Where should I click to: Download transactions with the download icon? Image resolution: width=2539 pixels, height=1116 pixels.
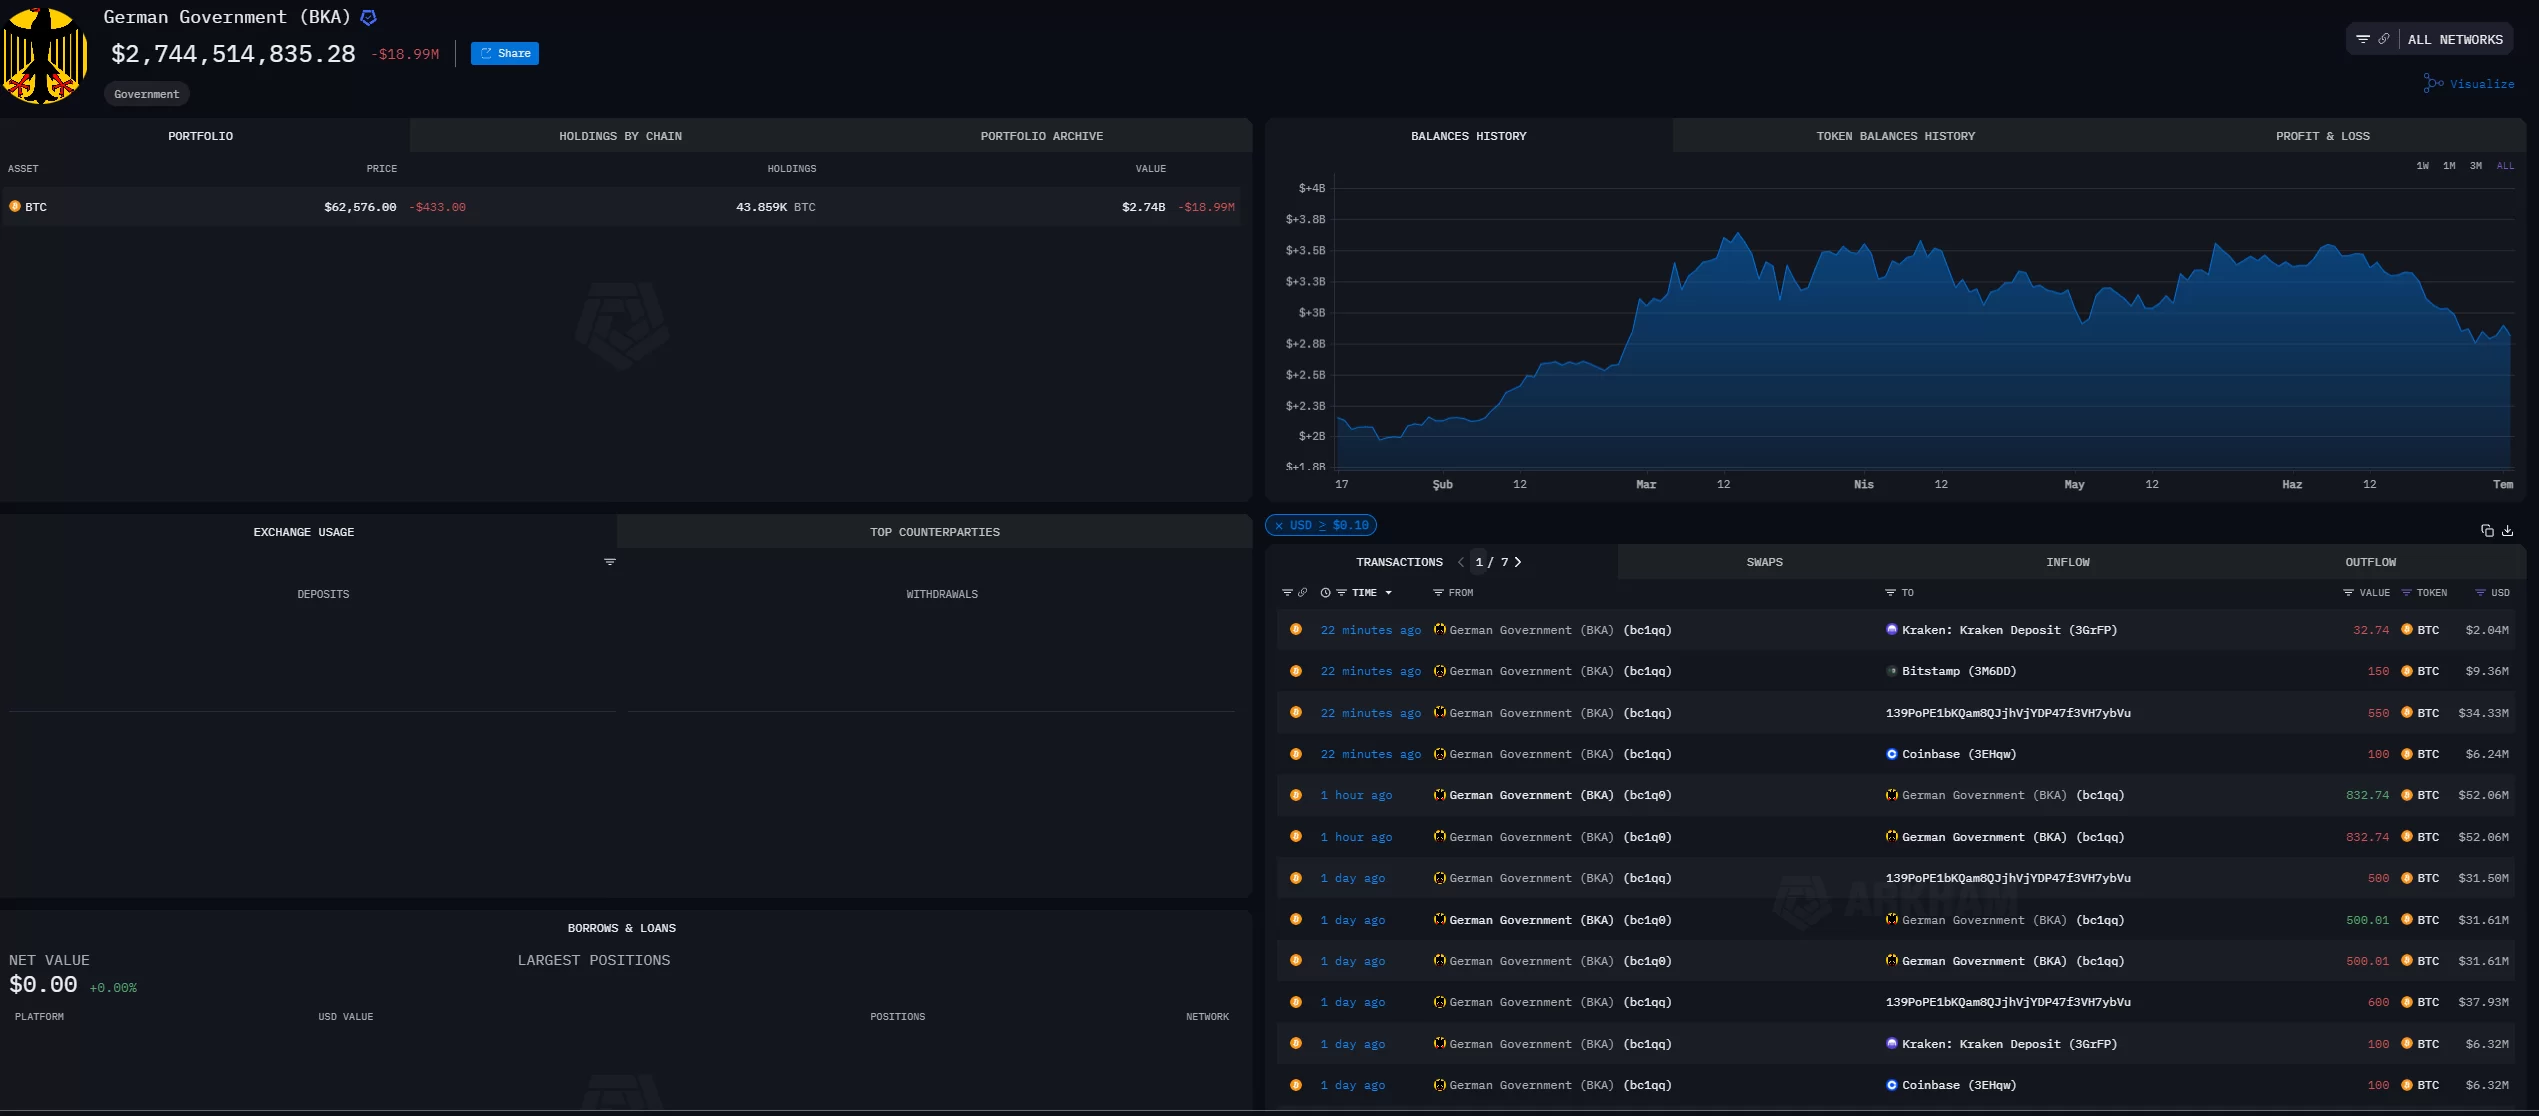2507,531
